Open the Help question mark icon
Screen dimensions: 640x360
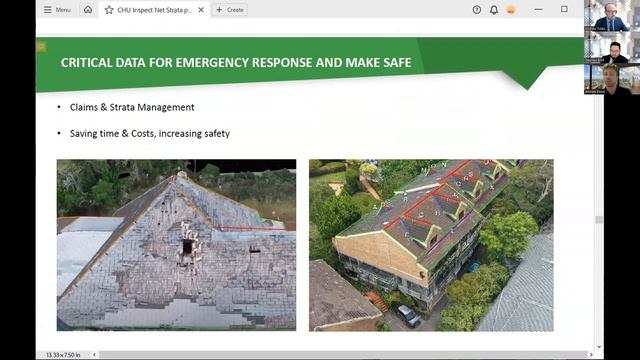pos(476,10)
